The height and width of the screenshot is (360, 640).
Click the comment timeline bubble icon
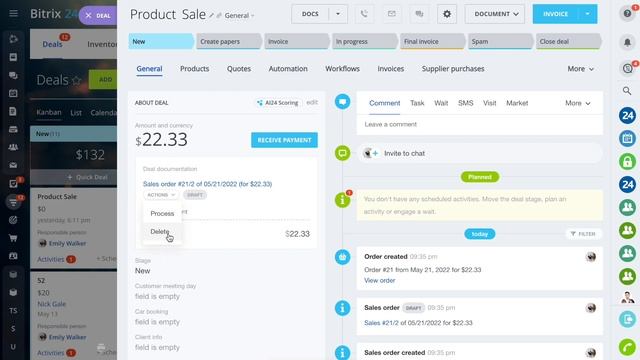(342, 101)
